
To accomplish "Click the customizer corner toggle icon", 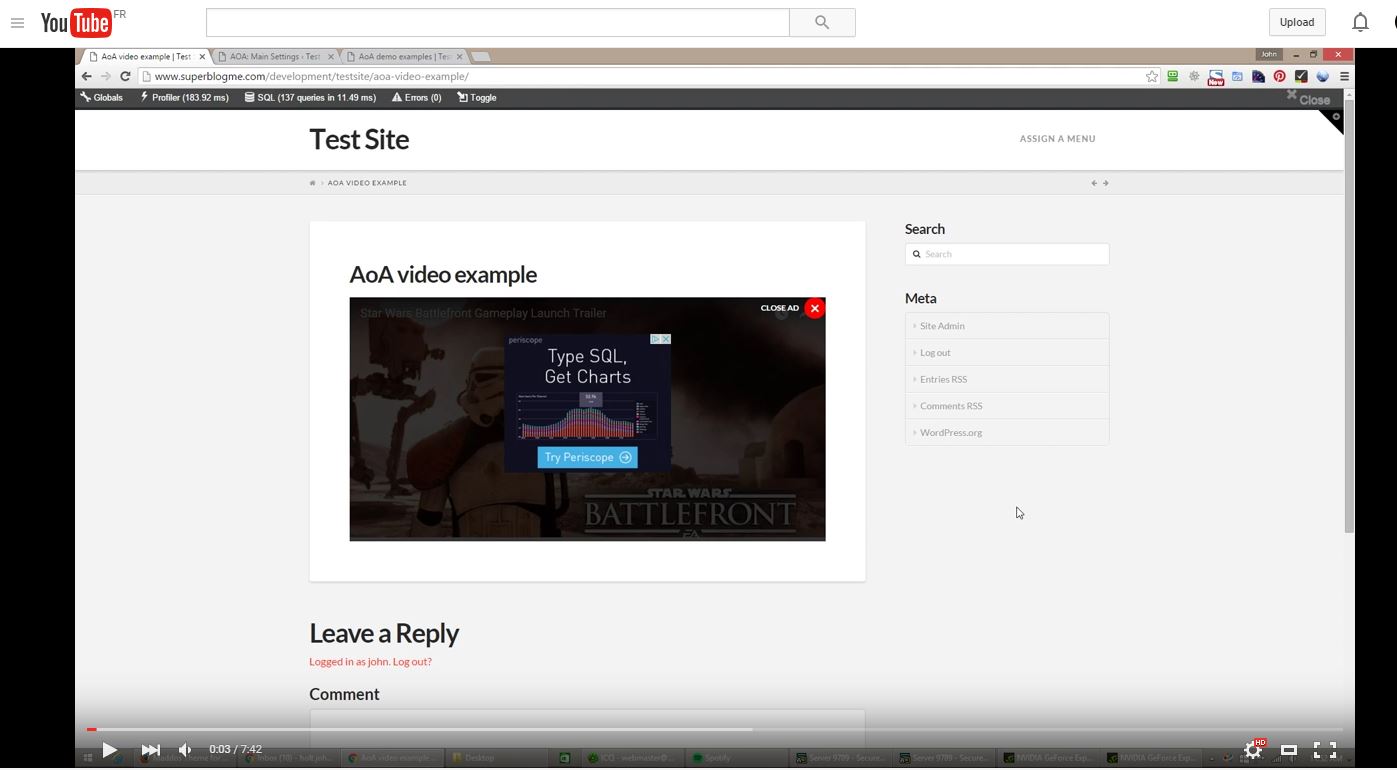I will pos(1334,119).
